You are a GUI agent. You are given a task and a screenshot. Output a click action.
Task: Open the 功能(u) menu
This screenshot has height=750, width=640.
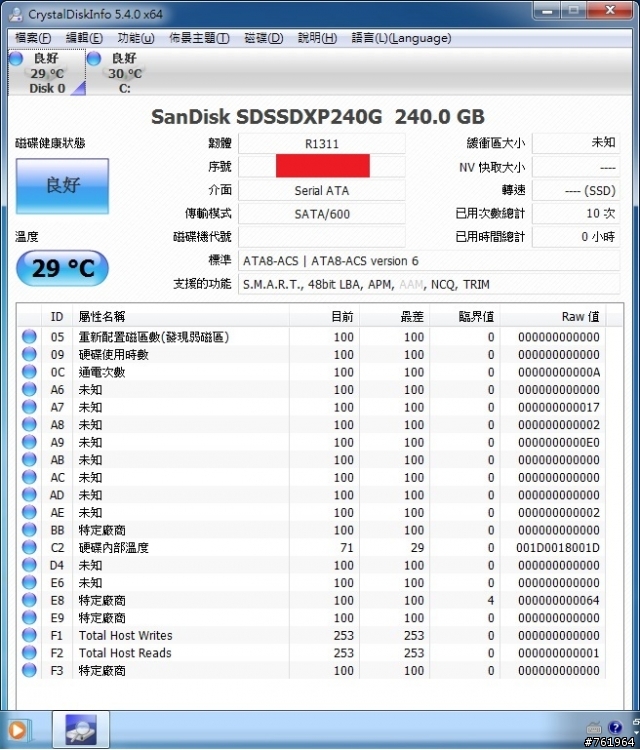[x=136, y=38]
